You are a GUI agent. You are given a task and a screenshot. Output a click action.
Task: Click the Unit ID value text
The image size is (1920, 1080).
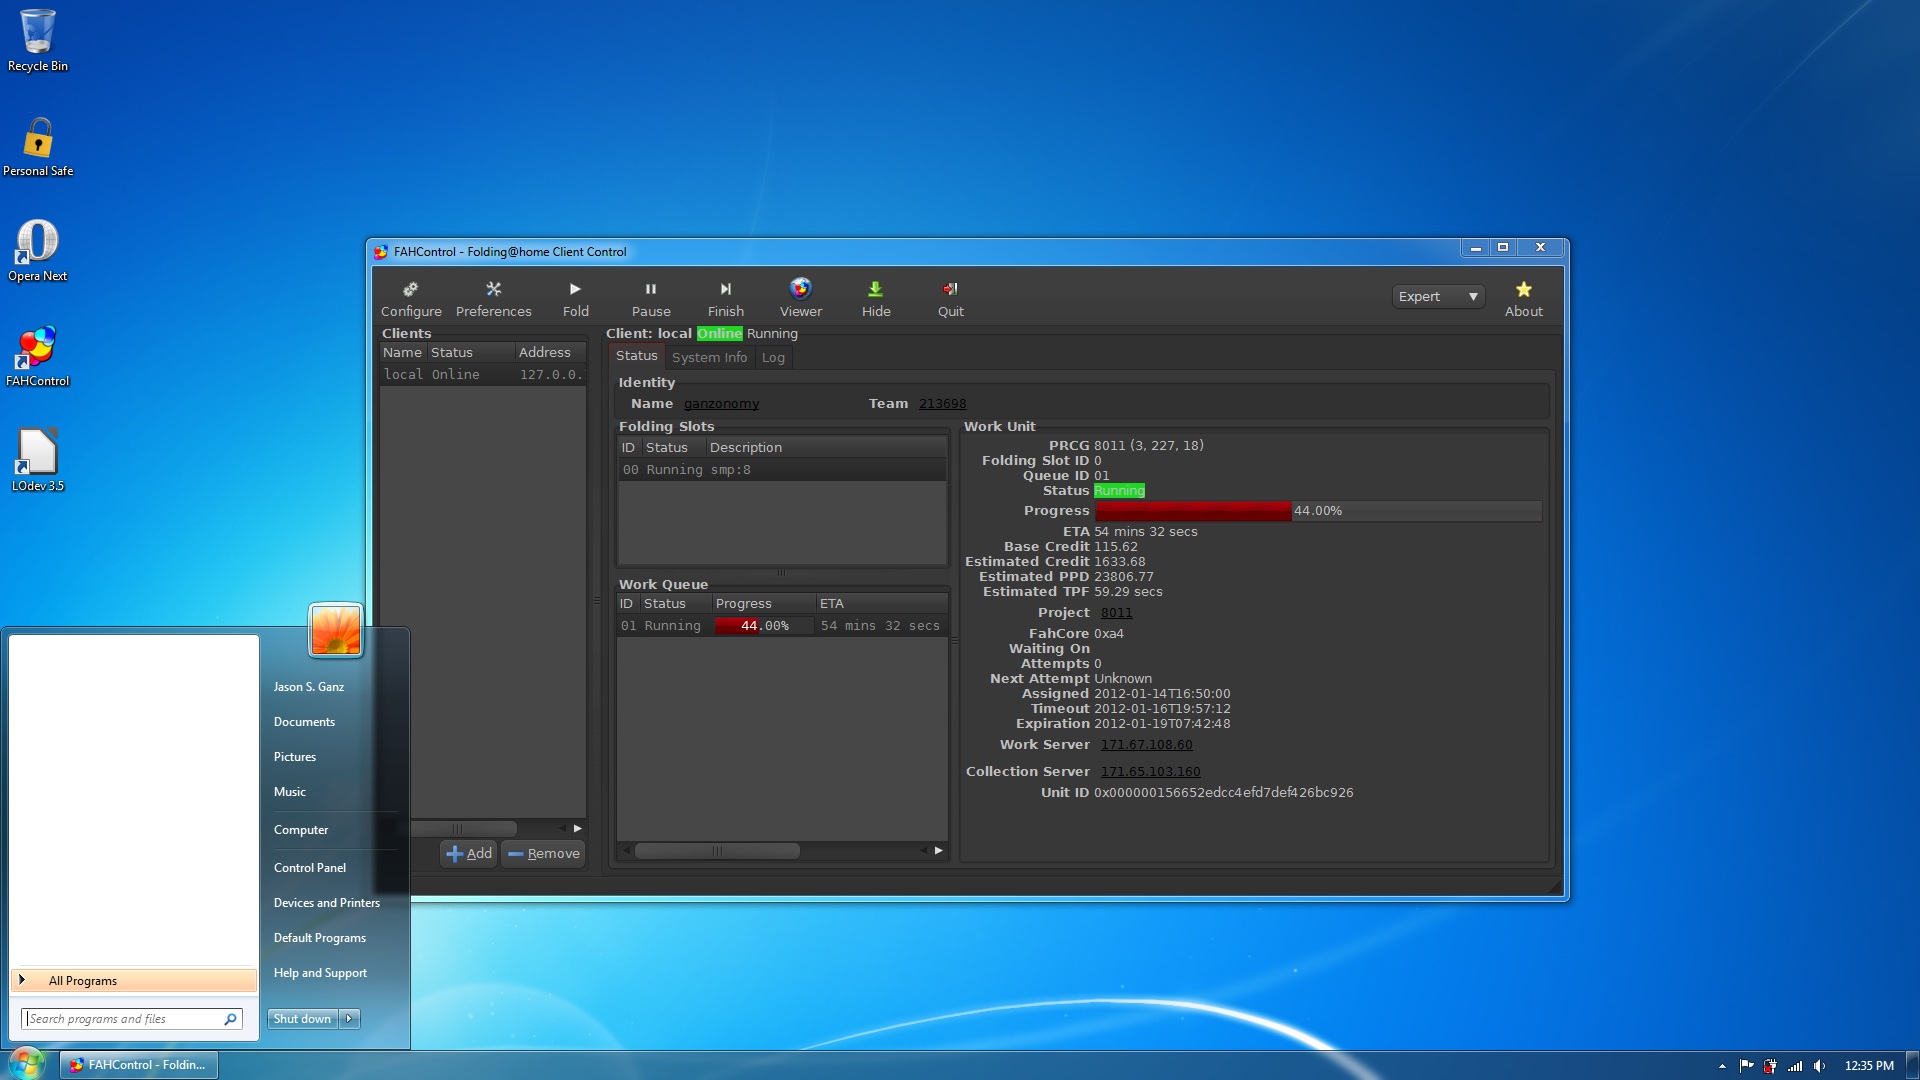click(1223, 793)
